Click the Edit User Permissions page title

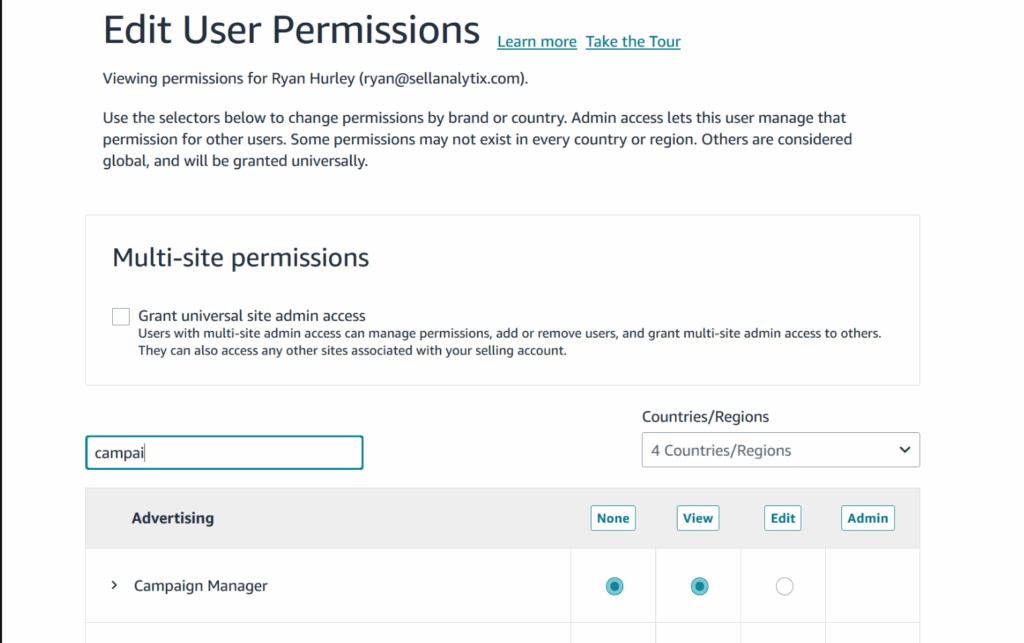(x=292, y=31)
